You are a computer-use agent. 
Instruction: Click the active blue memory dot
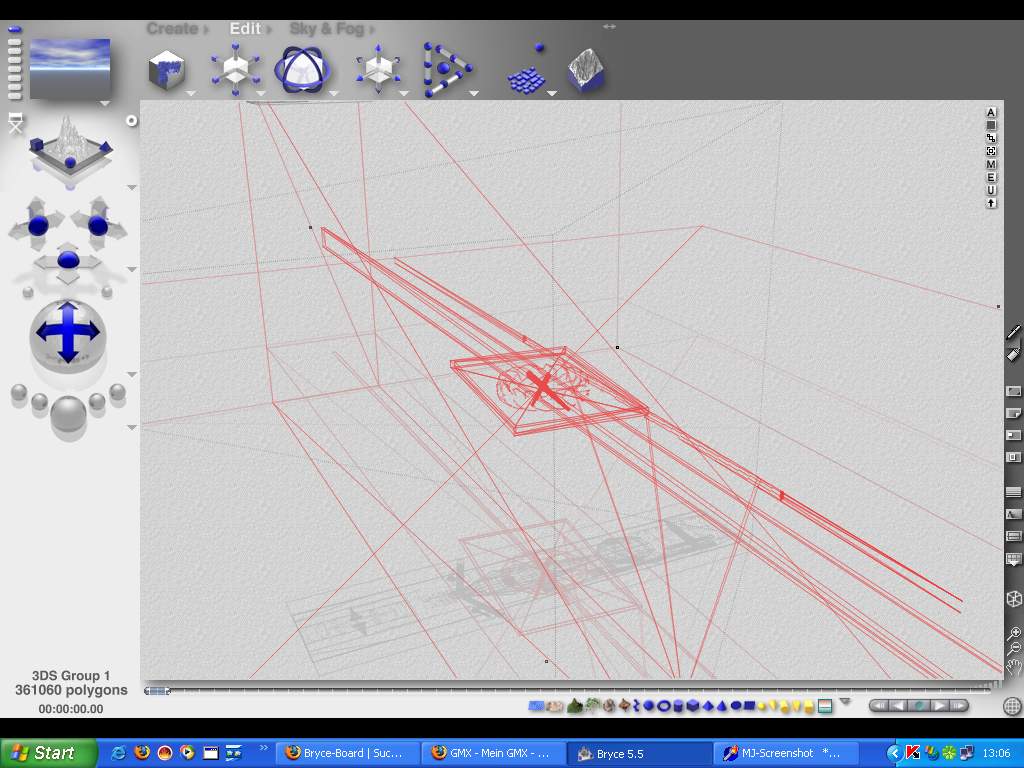coord(14,29)
